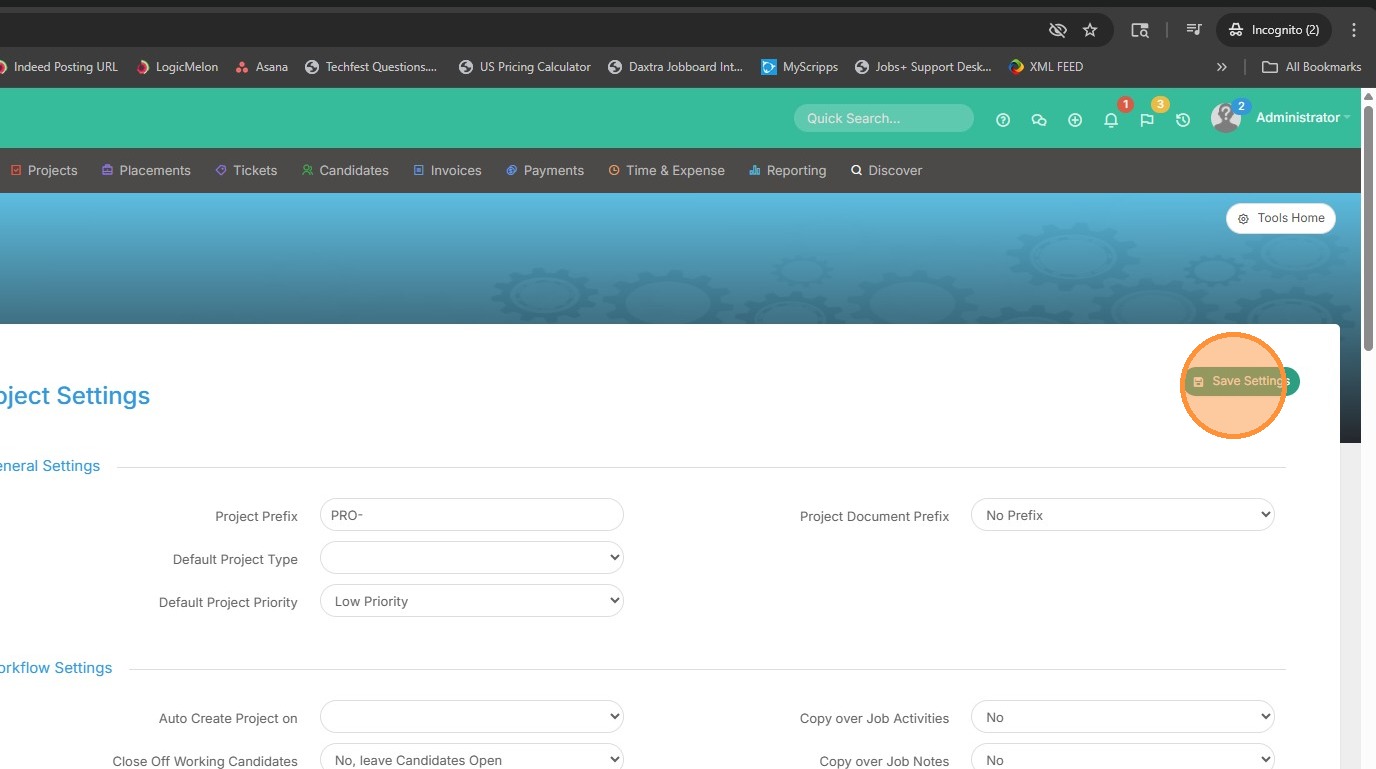
Task: Open the recent history clock icon
Action: (x=1183, y=120)
